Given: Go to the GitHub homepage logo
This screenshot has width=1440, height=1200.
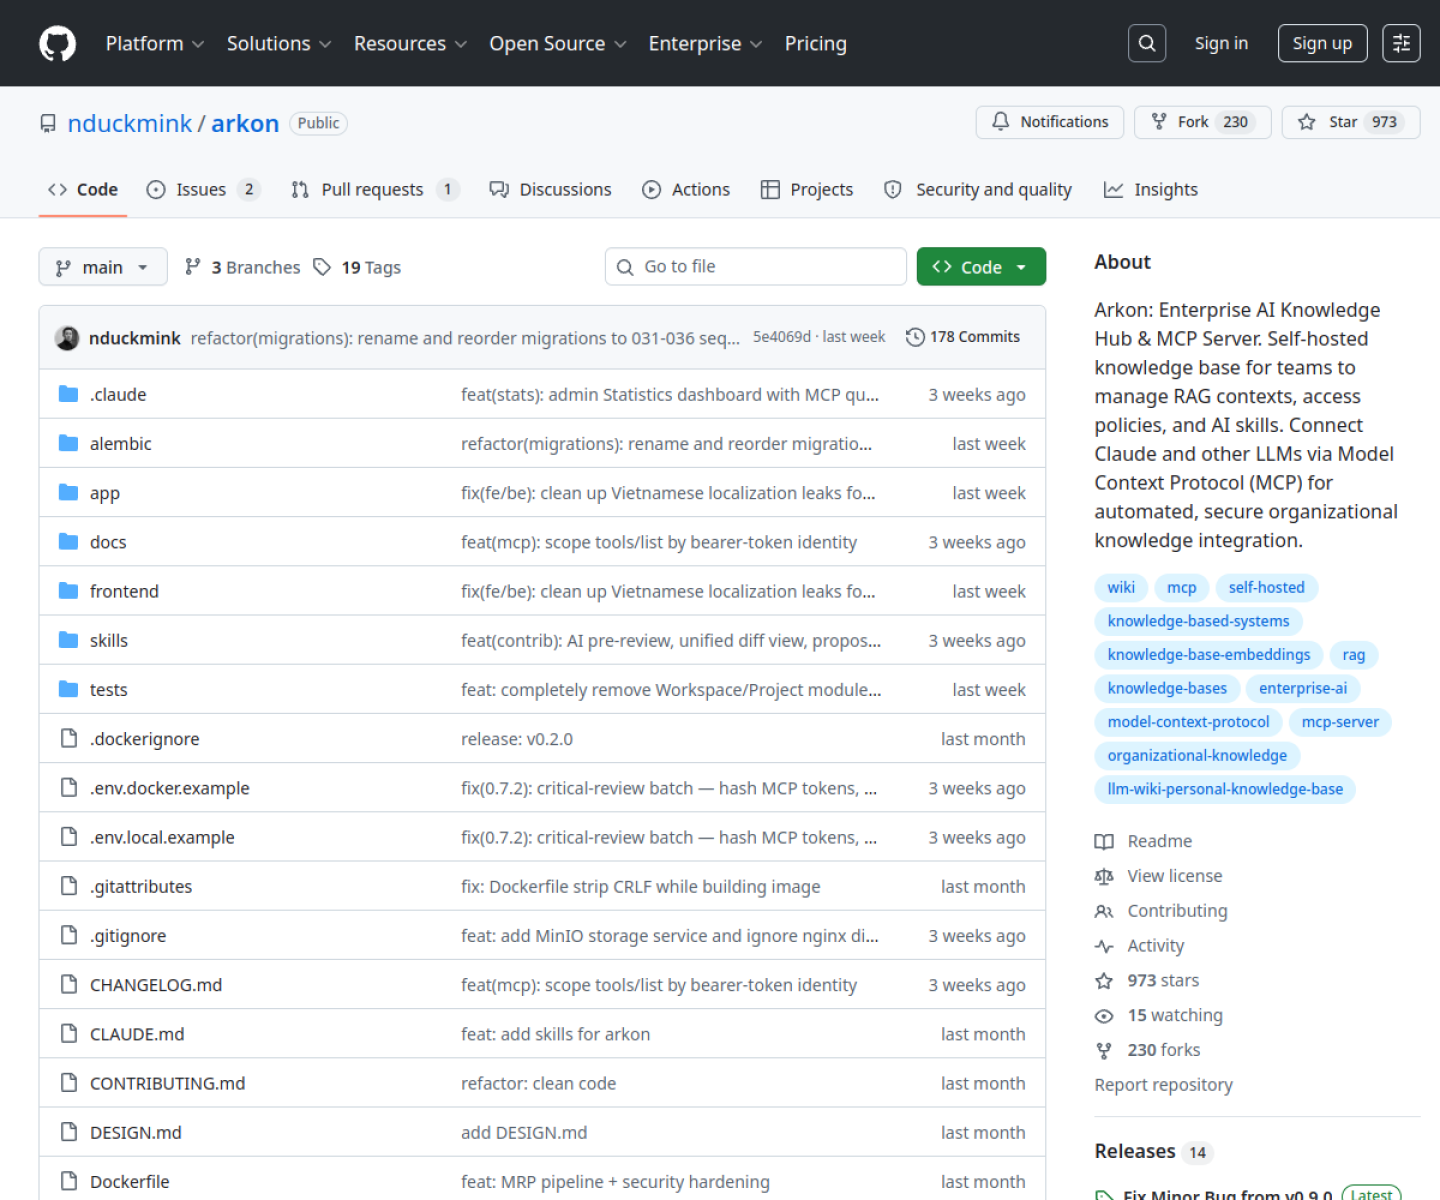Looking at the screenshot, I should 57,43.
